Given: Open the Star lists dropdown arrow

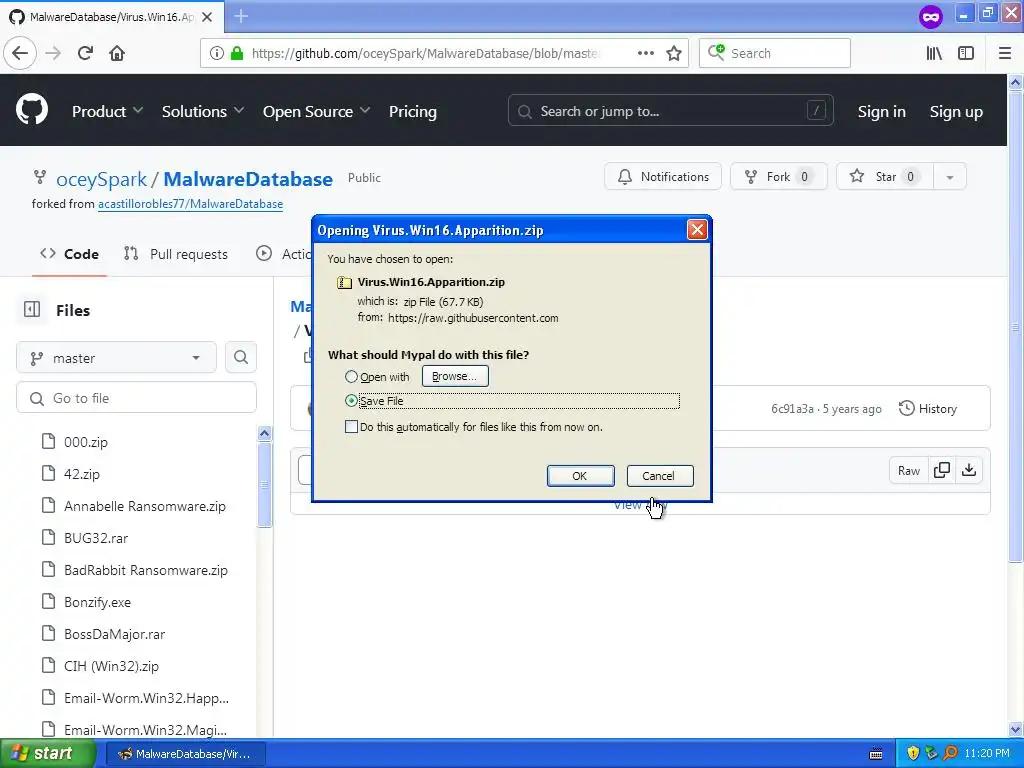Looking at the screenshot, I should point(950,177).
